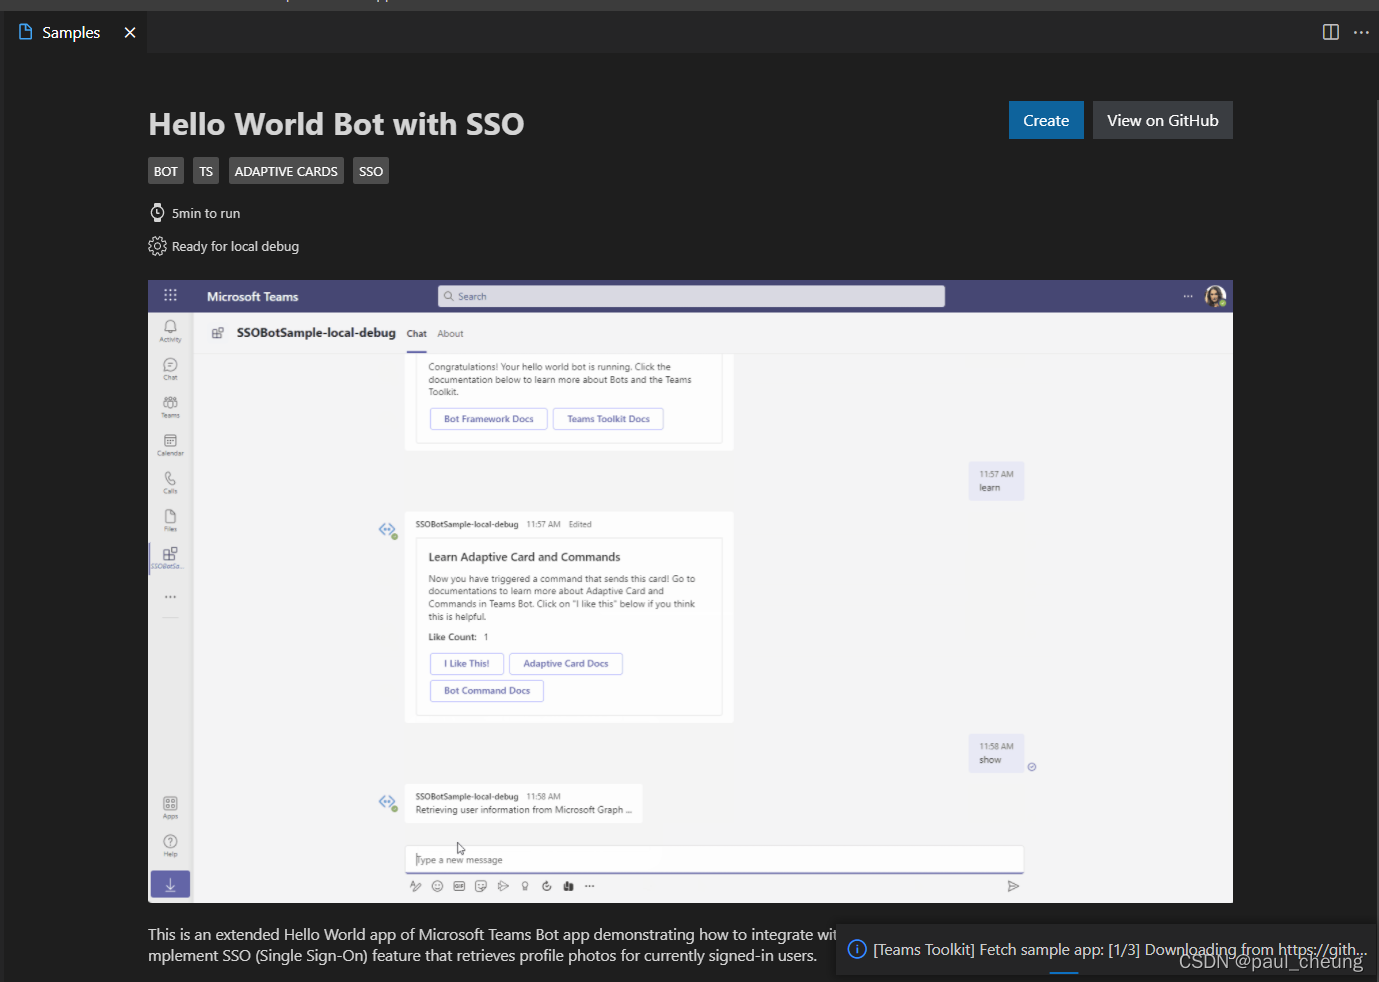The height and width of the screenshot is (982, 1379).
Task: Click the gear icon beside Ready for local debug
Action: tap(157, 246)
